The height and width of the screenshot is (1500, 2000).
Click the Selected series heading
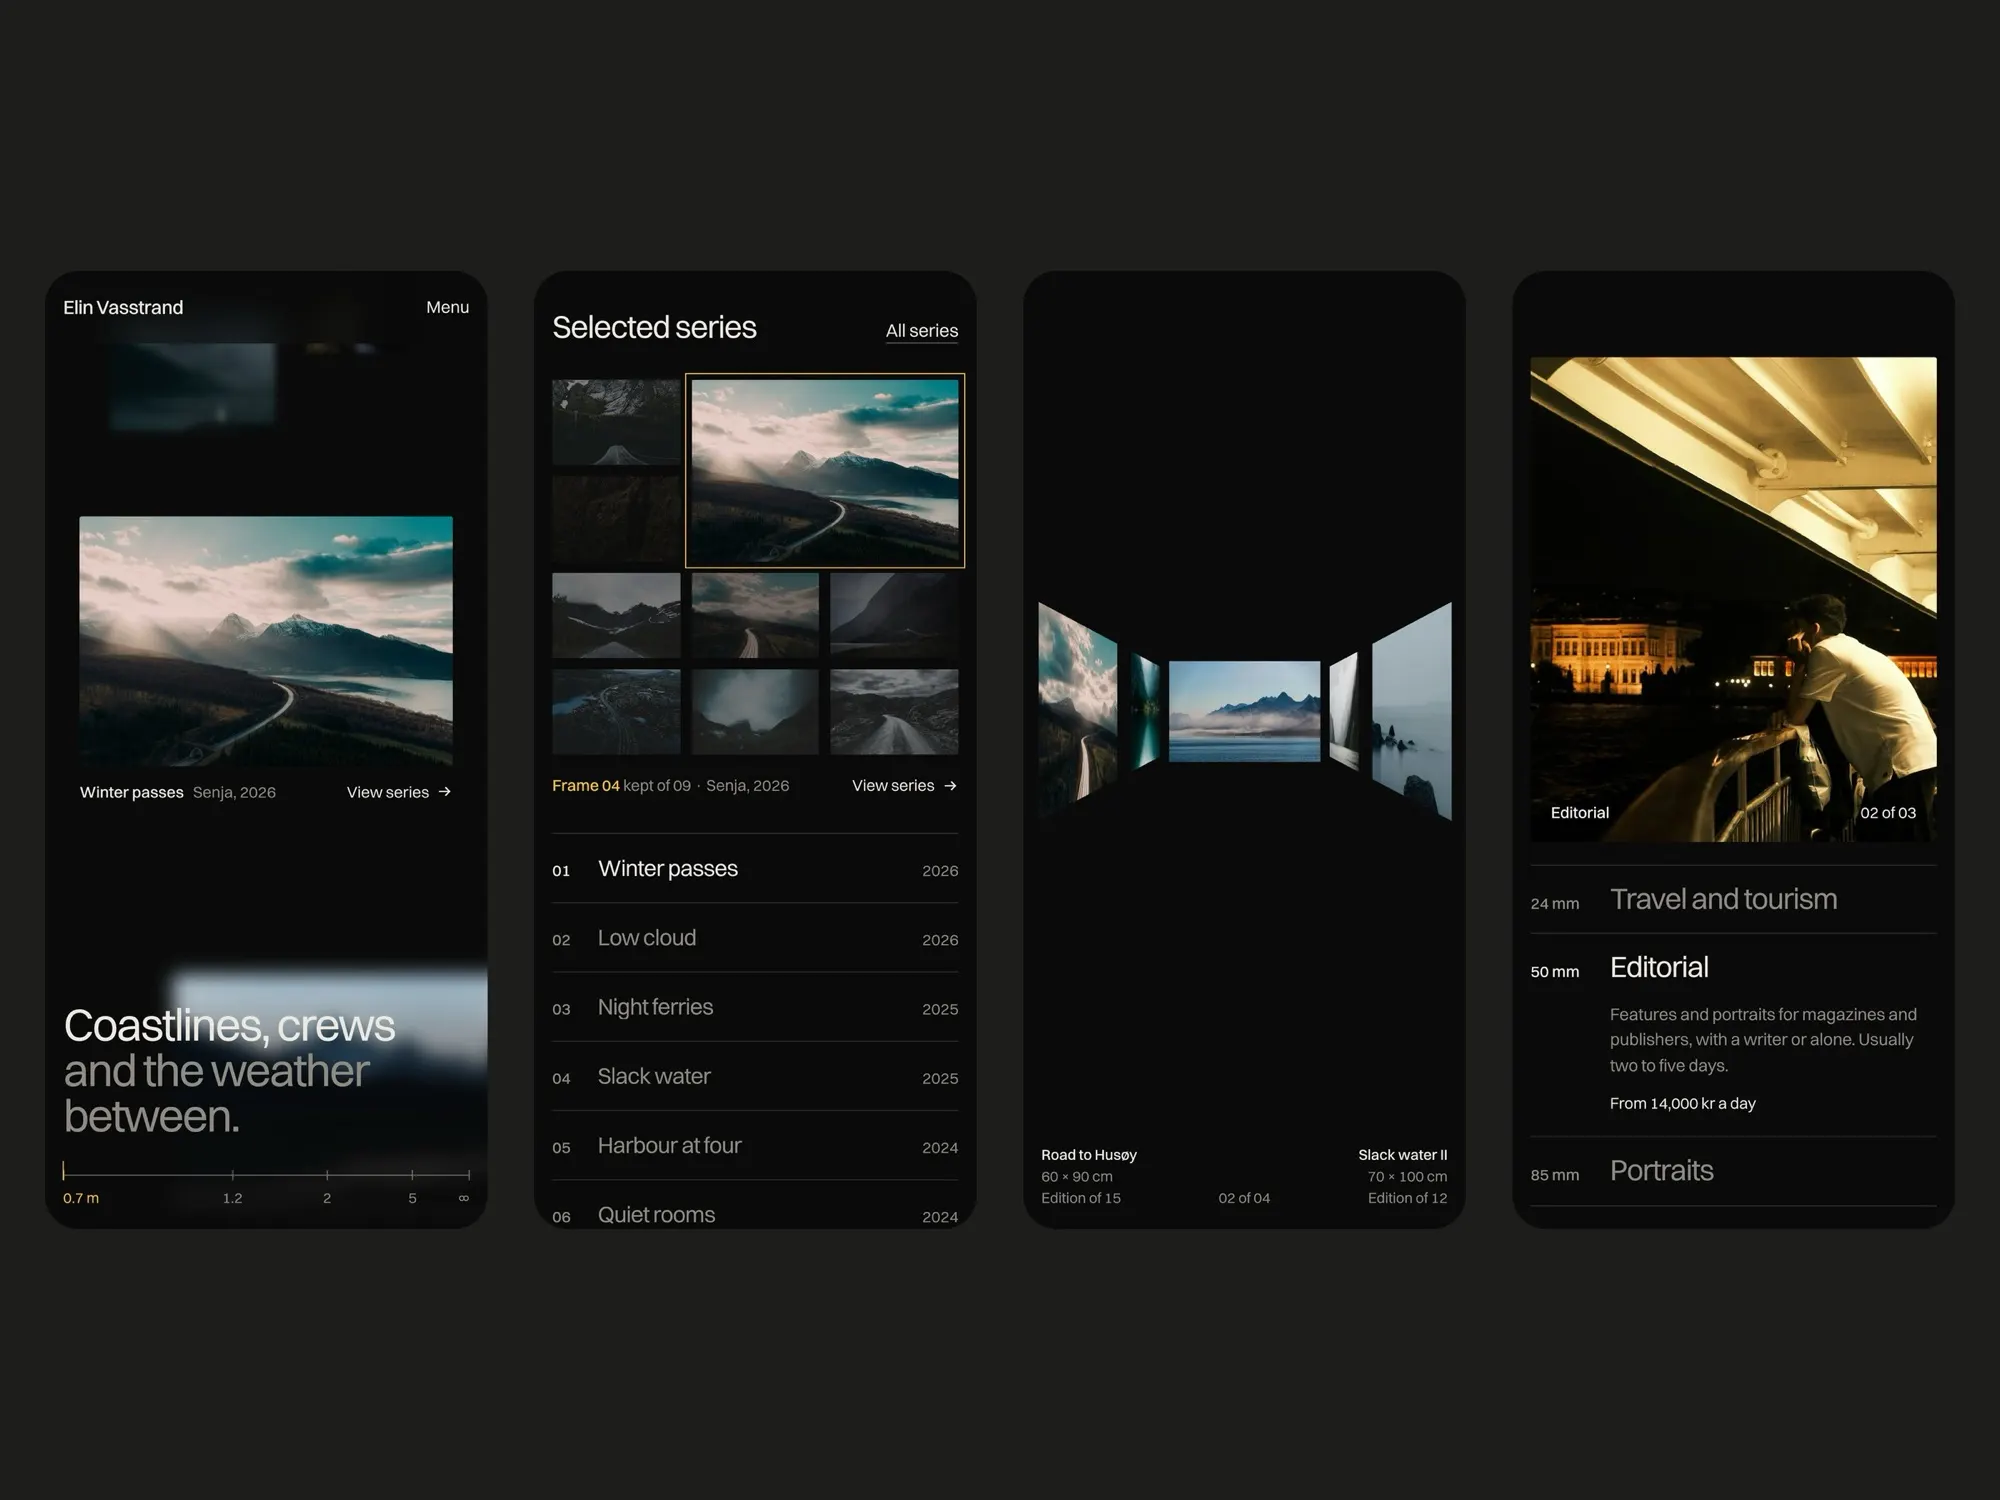pyautogui.click(x=654, y=328)
